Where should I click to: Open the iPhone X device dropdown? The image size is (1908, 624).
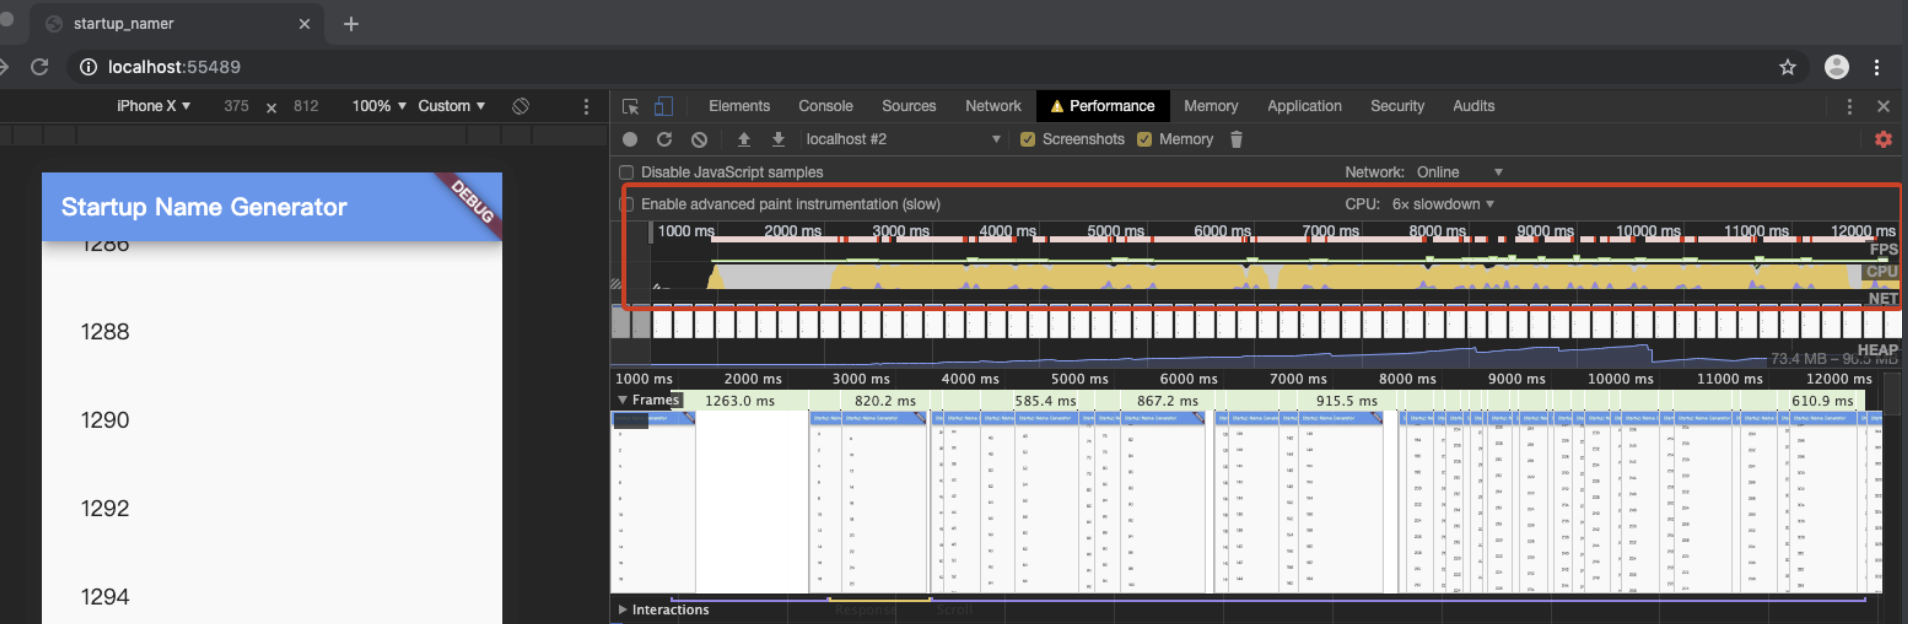153,106
